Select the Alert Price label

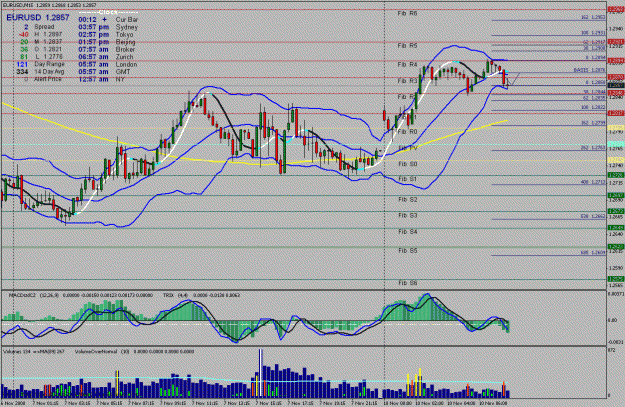pyautogui.click(x=48, y=79)
